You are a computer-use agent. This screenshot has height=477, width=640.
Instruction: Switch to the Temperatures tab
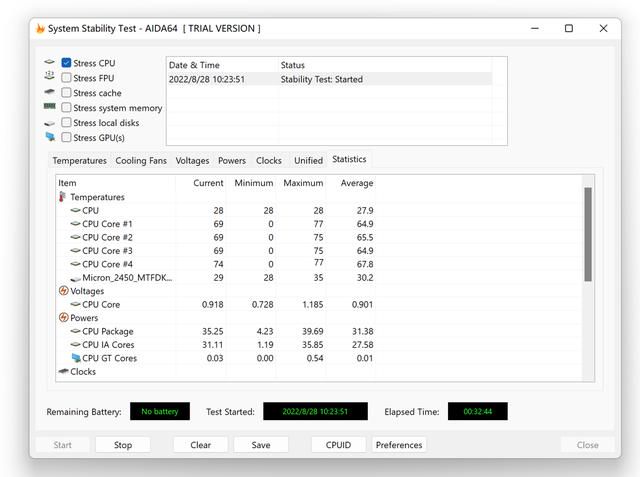pyautogui.click(x=80, y=161)
